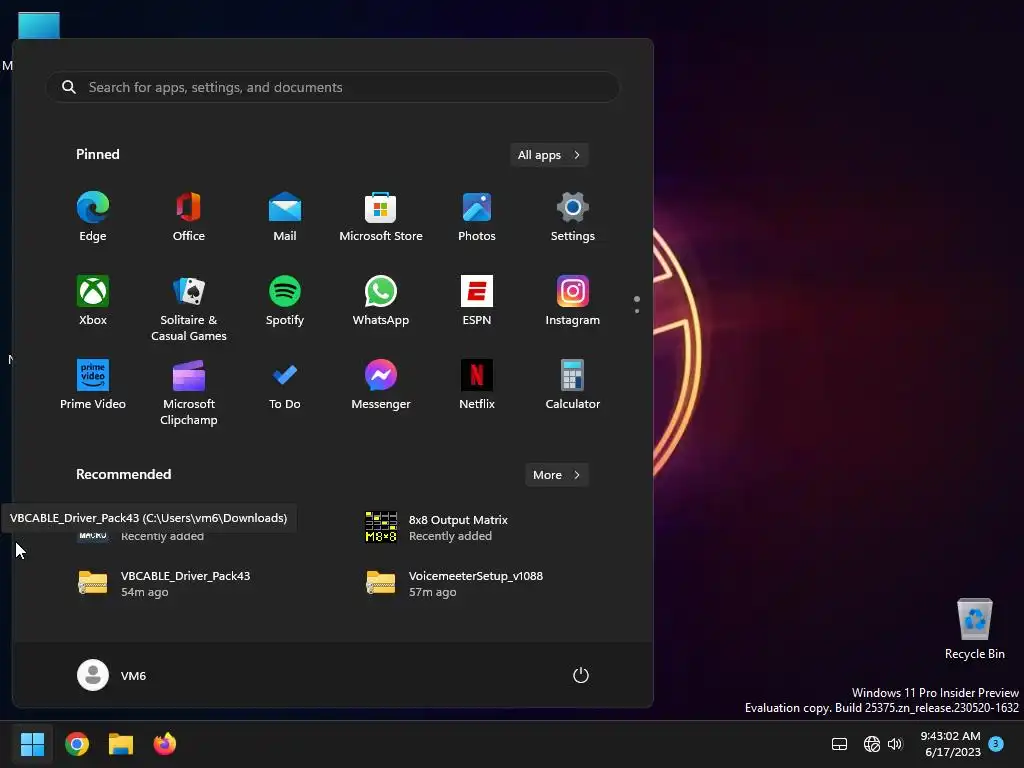Launch Firefox from the taskbar
This screenshot has height=768, width=1024.
point(165,744)
